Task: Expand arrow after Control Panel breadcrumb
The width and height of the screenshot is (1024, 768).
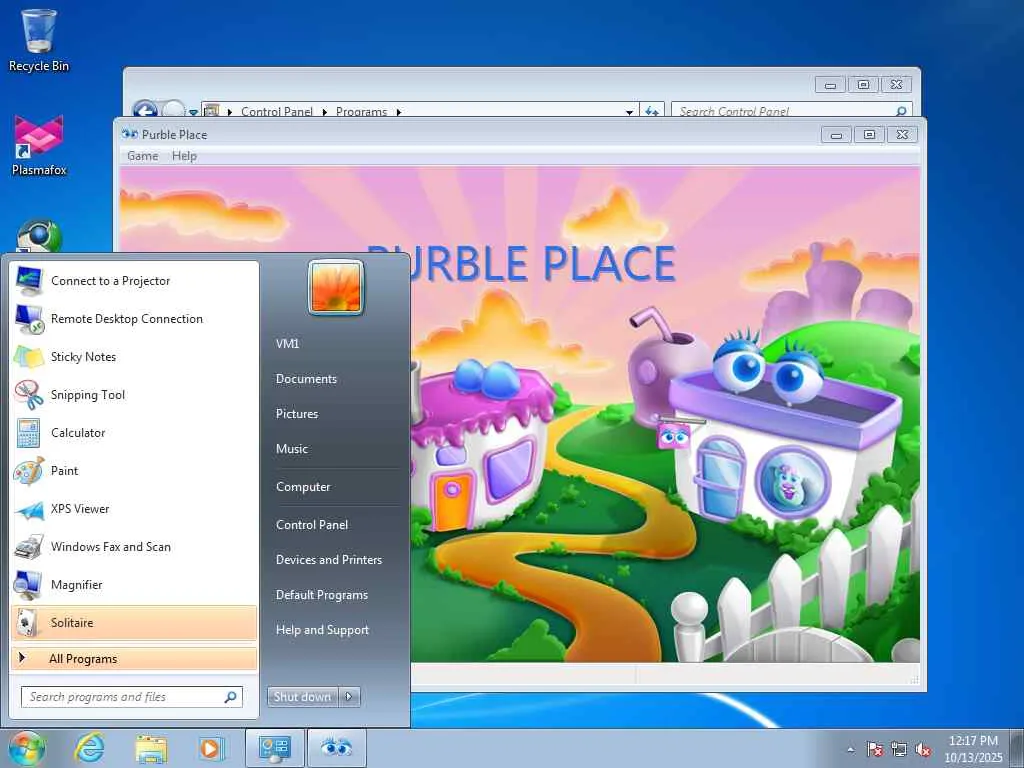Action: (x=325, y=112)
